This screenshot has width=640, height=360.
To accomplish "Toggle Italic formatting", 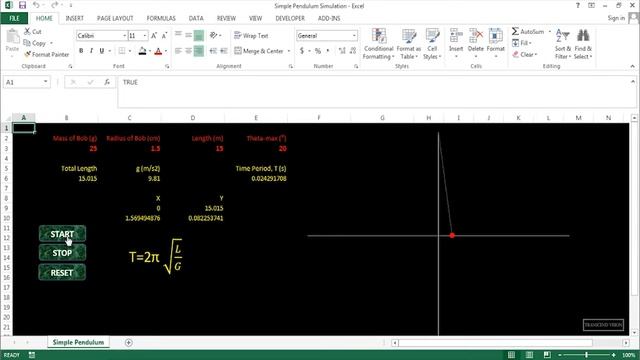I will click(91, 51).
